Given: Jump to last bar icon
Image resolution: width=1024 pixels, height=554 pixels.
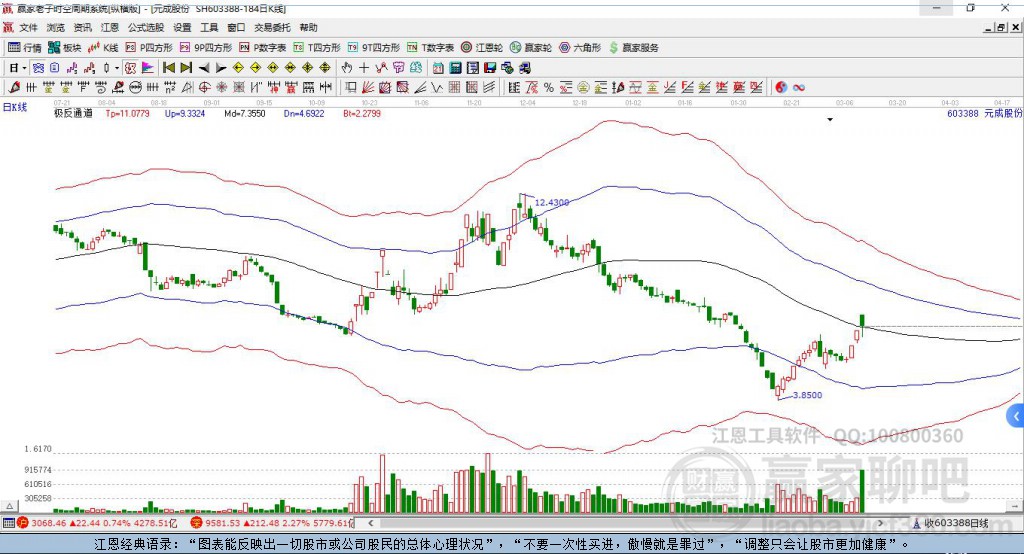Looking at the screenshot, I should point(186,67).
